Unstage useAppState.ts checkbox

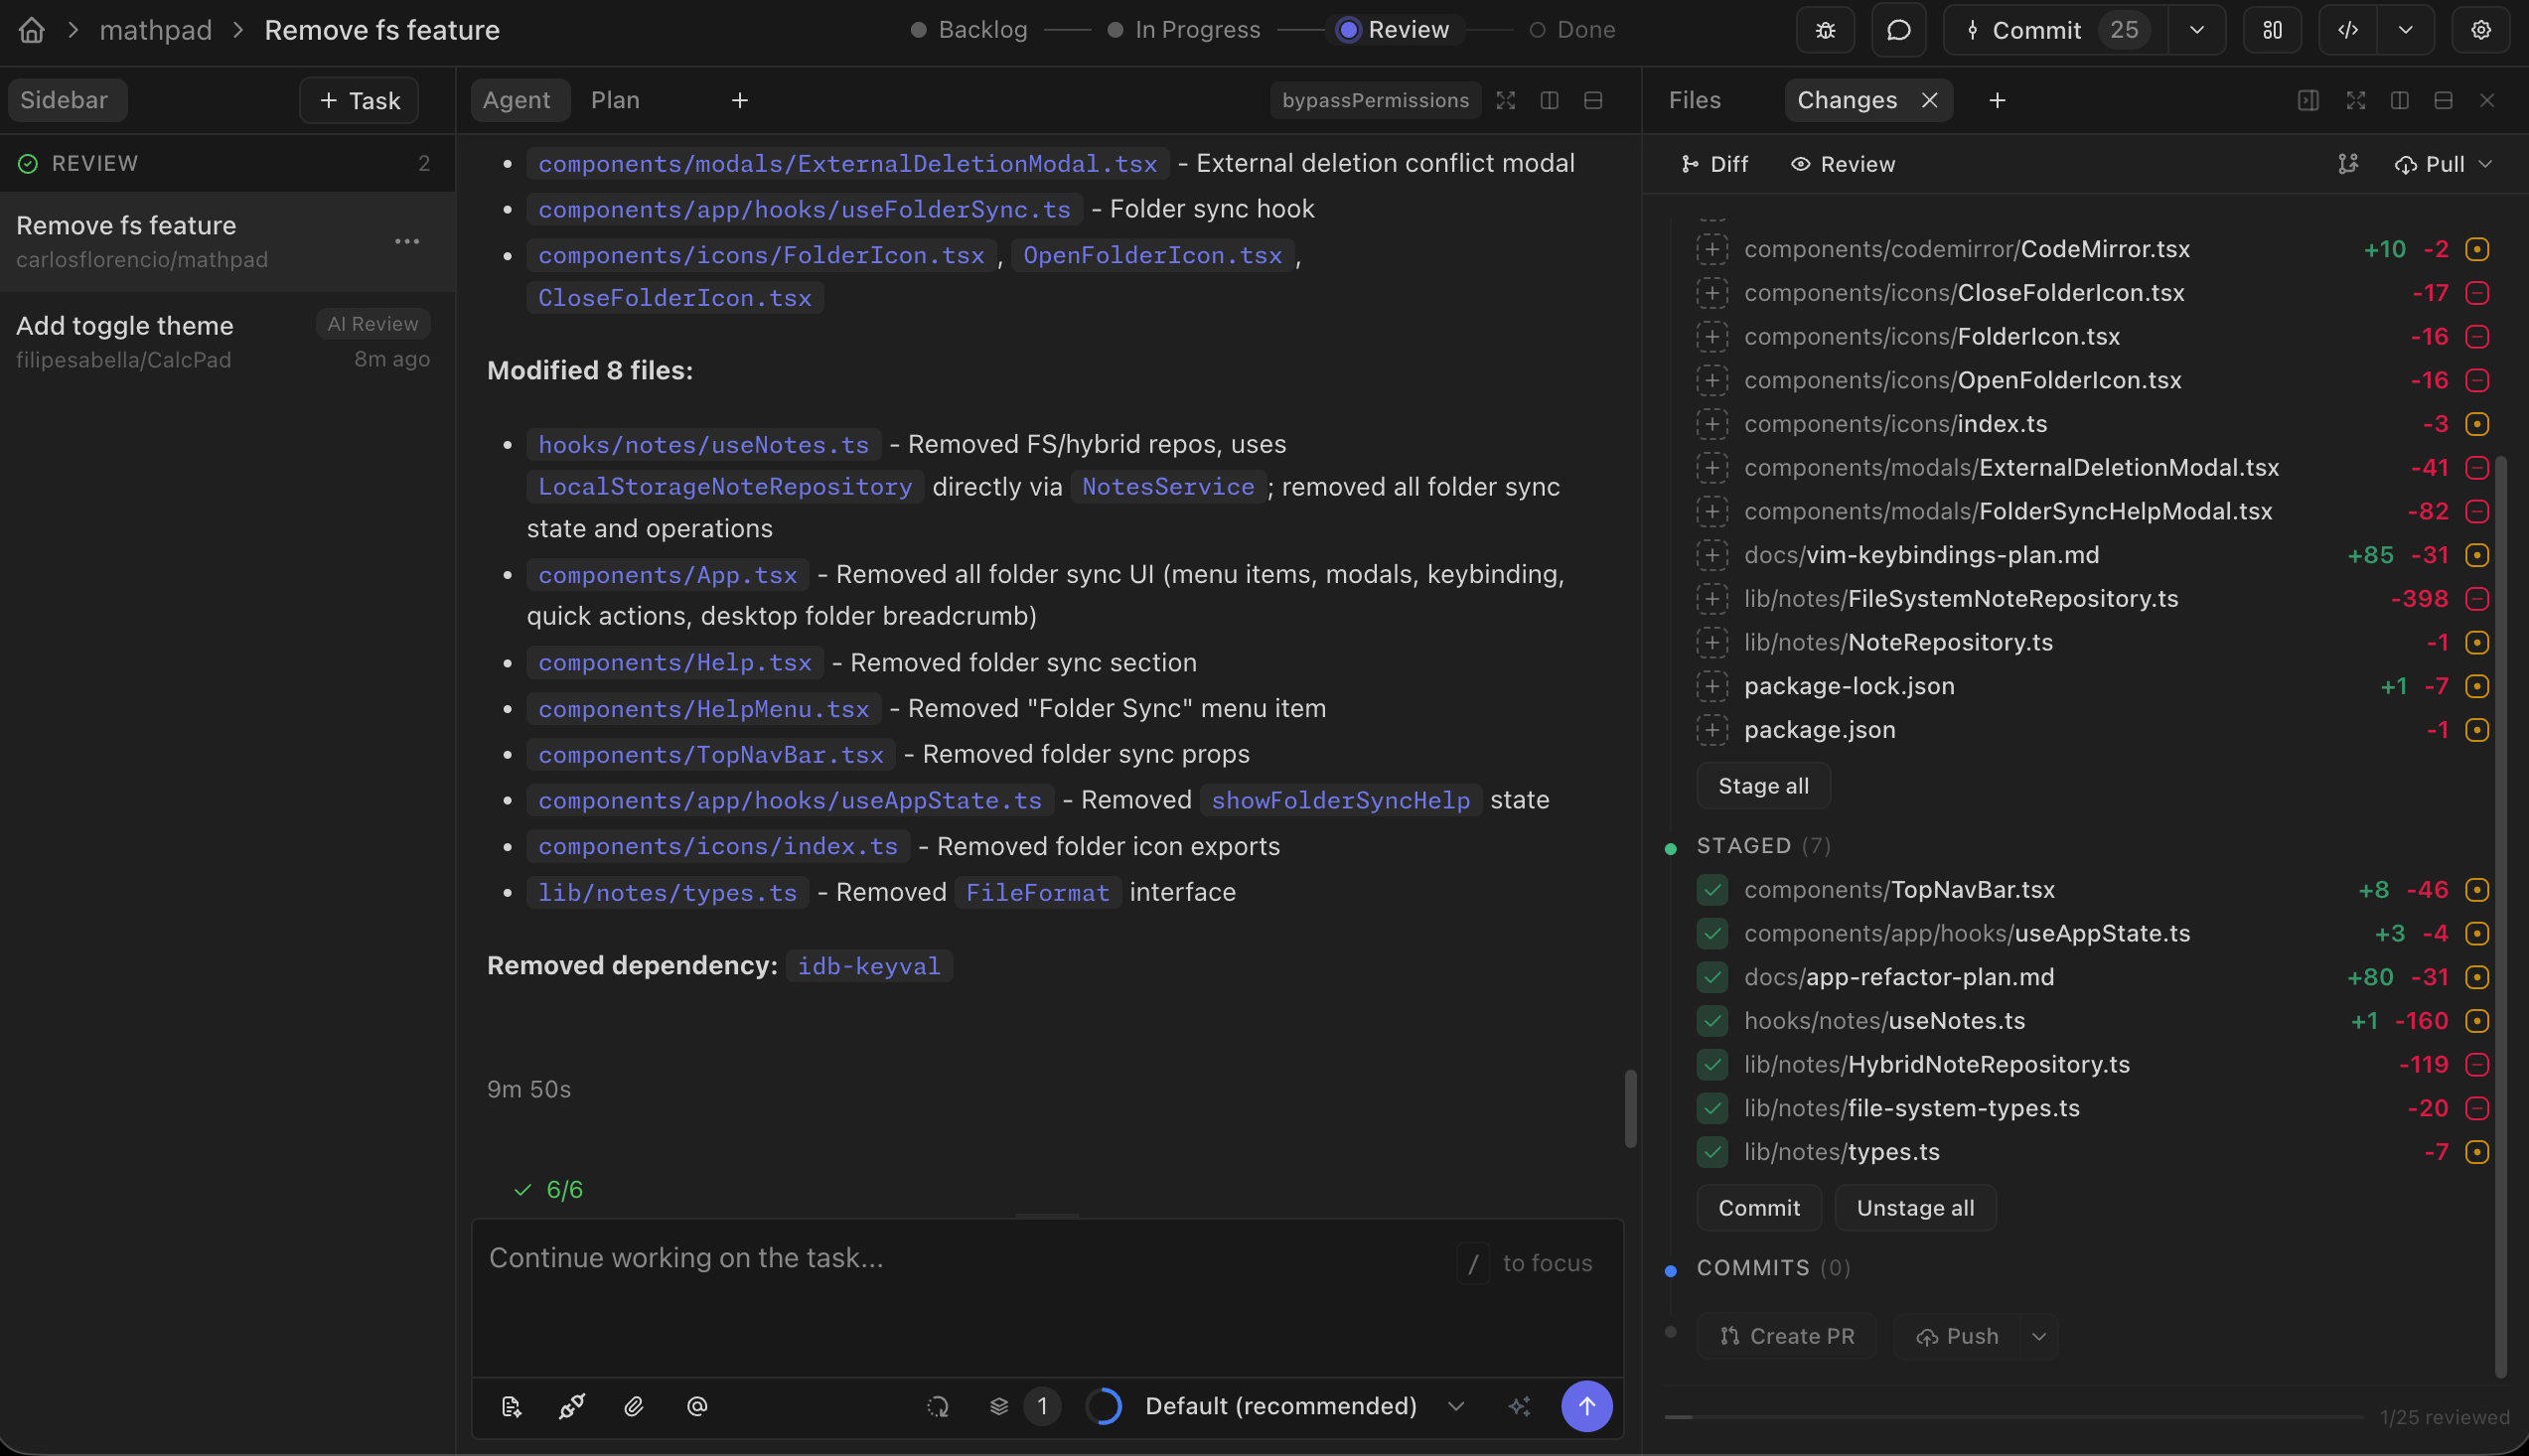[x=1712, y=933]
